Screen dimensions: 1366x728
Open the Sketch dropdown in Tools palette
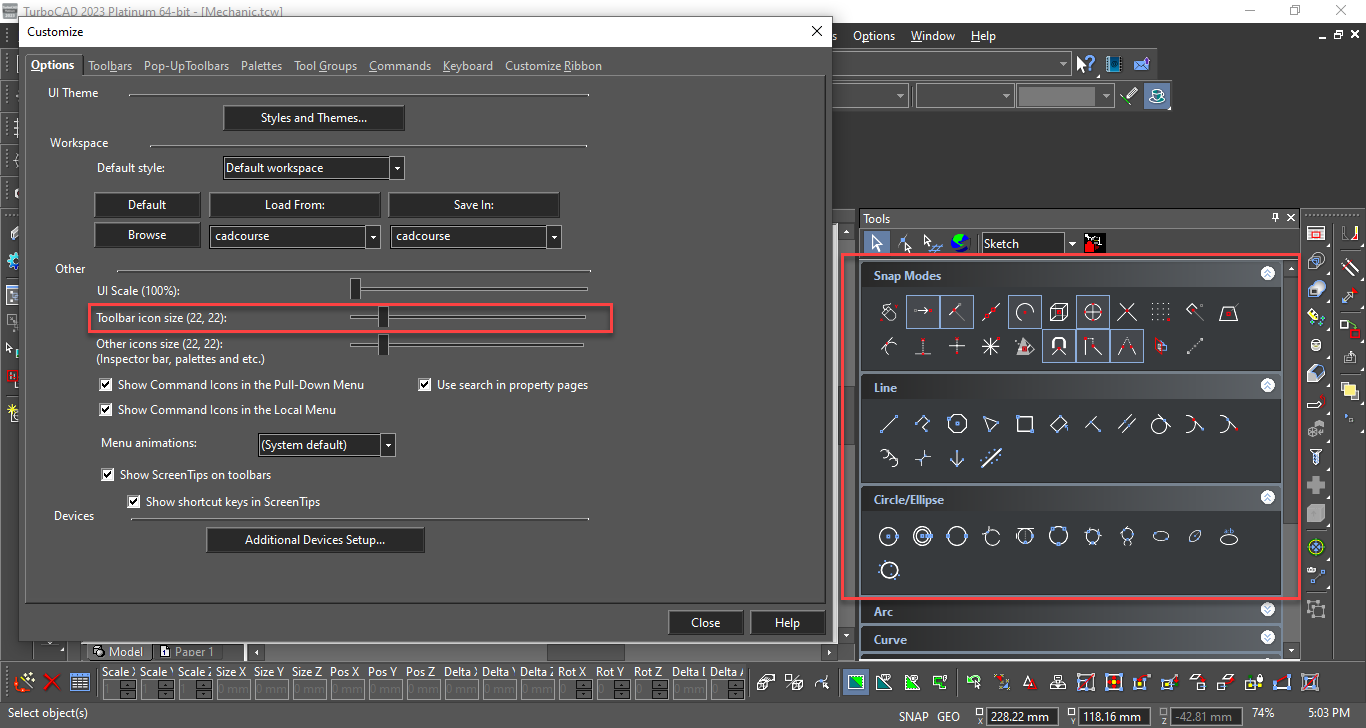click(x=1072, y=243)
